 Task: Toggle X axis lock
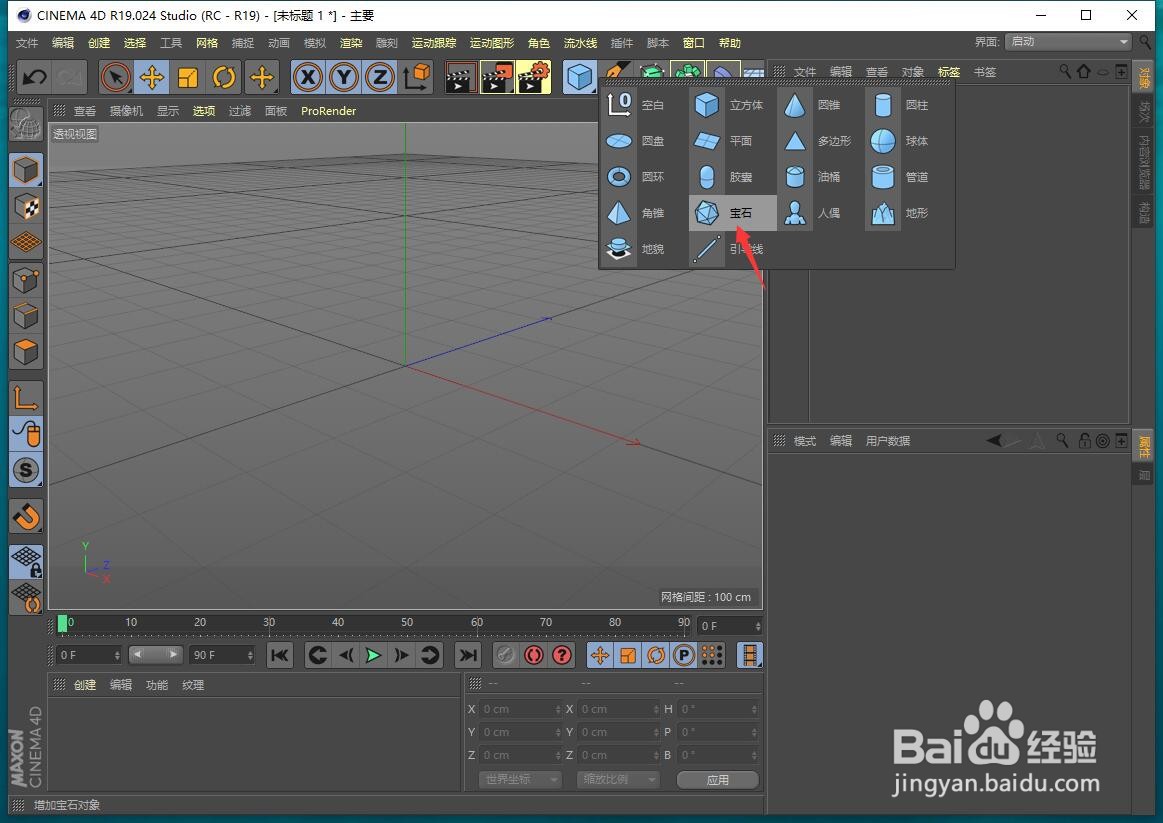pyautogui.click(x=308, y=77)
